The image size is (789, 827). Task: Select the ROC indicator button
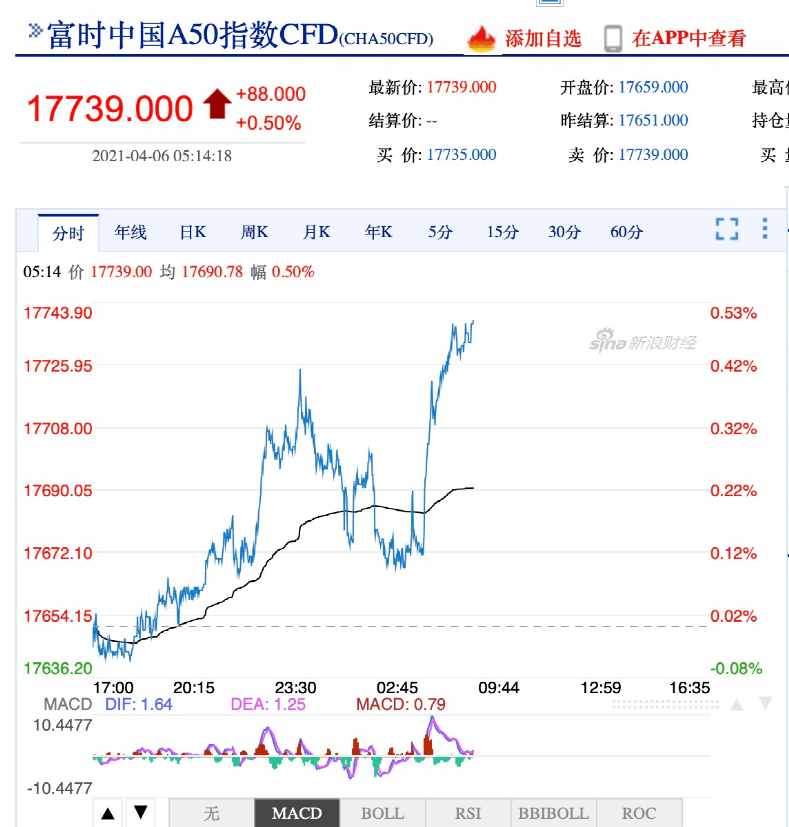pos(639,813)
